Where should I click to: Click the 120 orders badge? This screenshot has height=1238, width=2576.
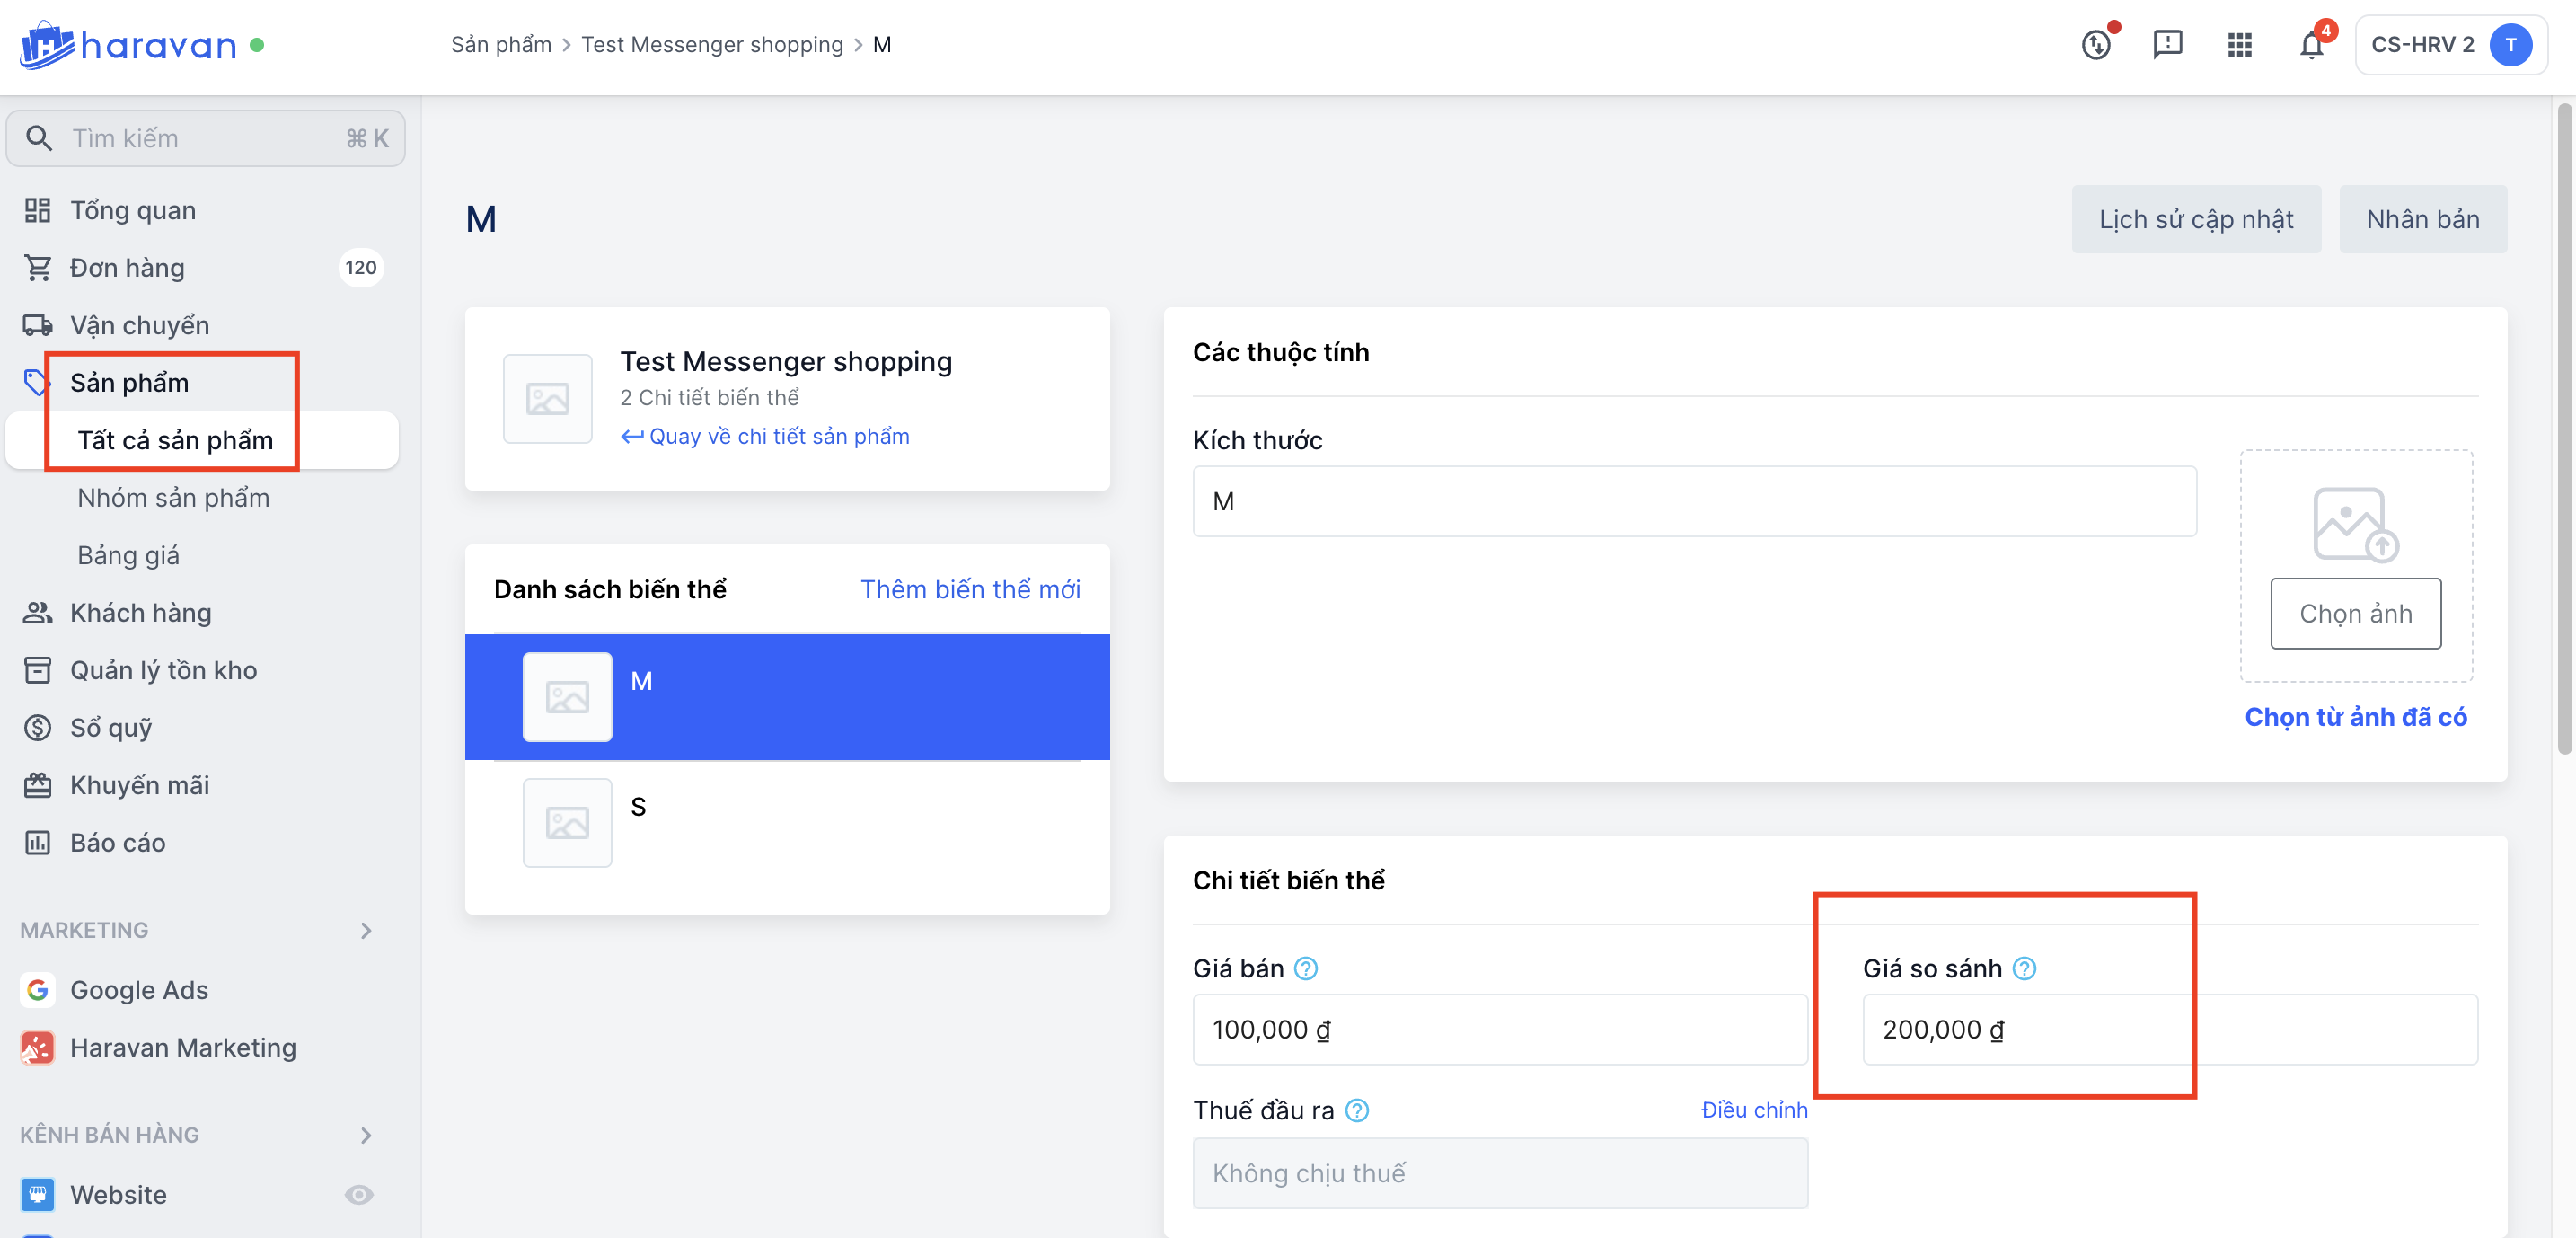pos(360,267)
